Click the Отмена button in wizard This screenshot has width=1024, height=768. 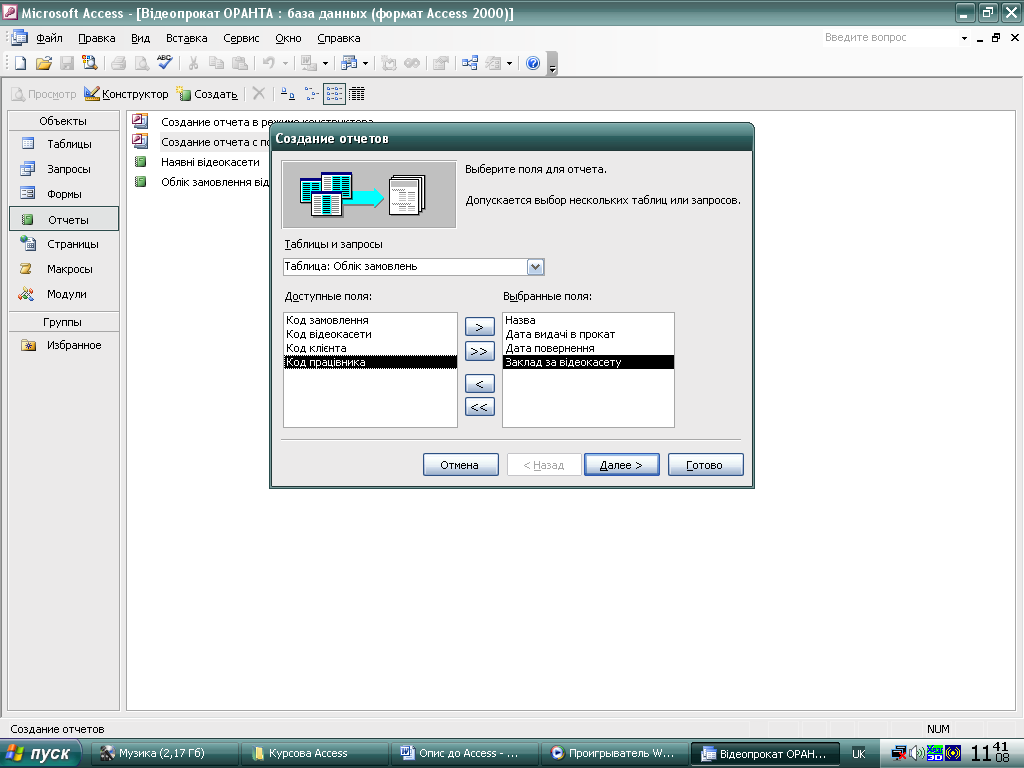[460, 465]
